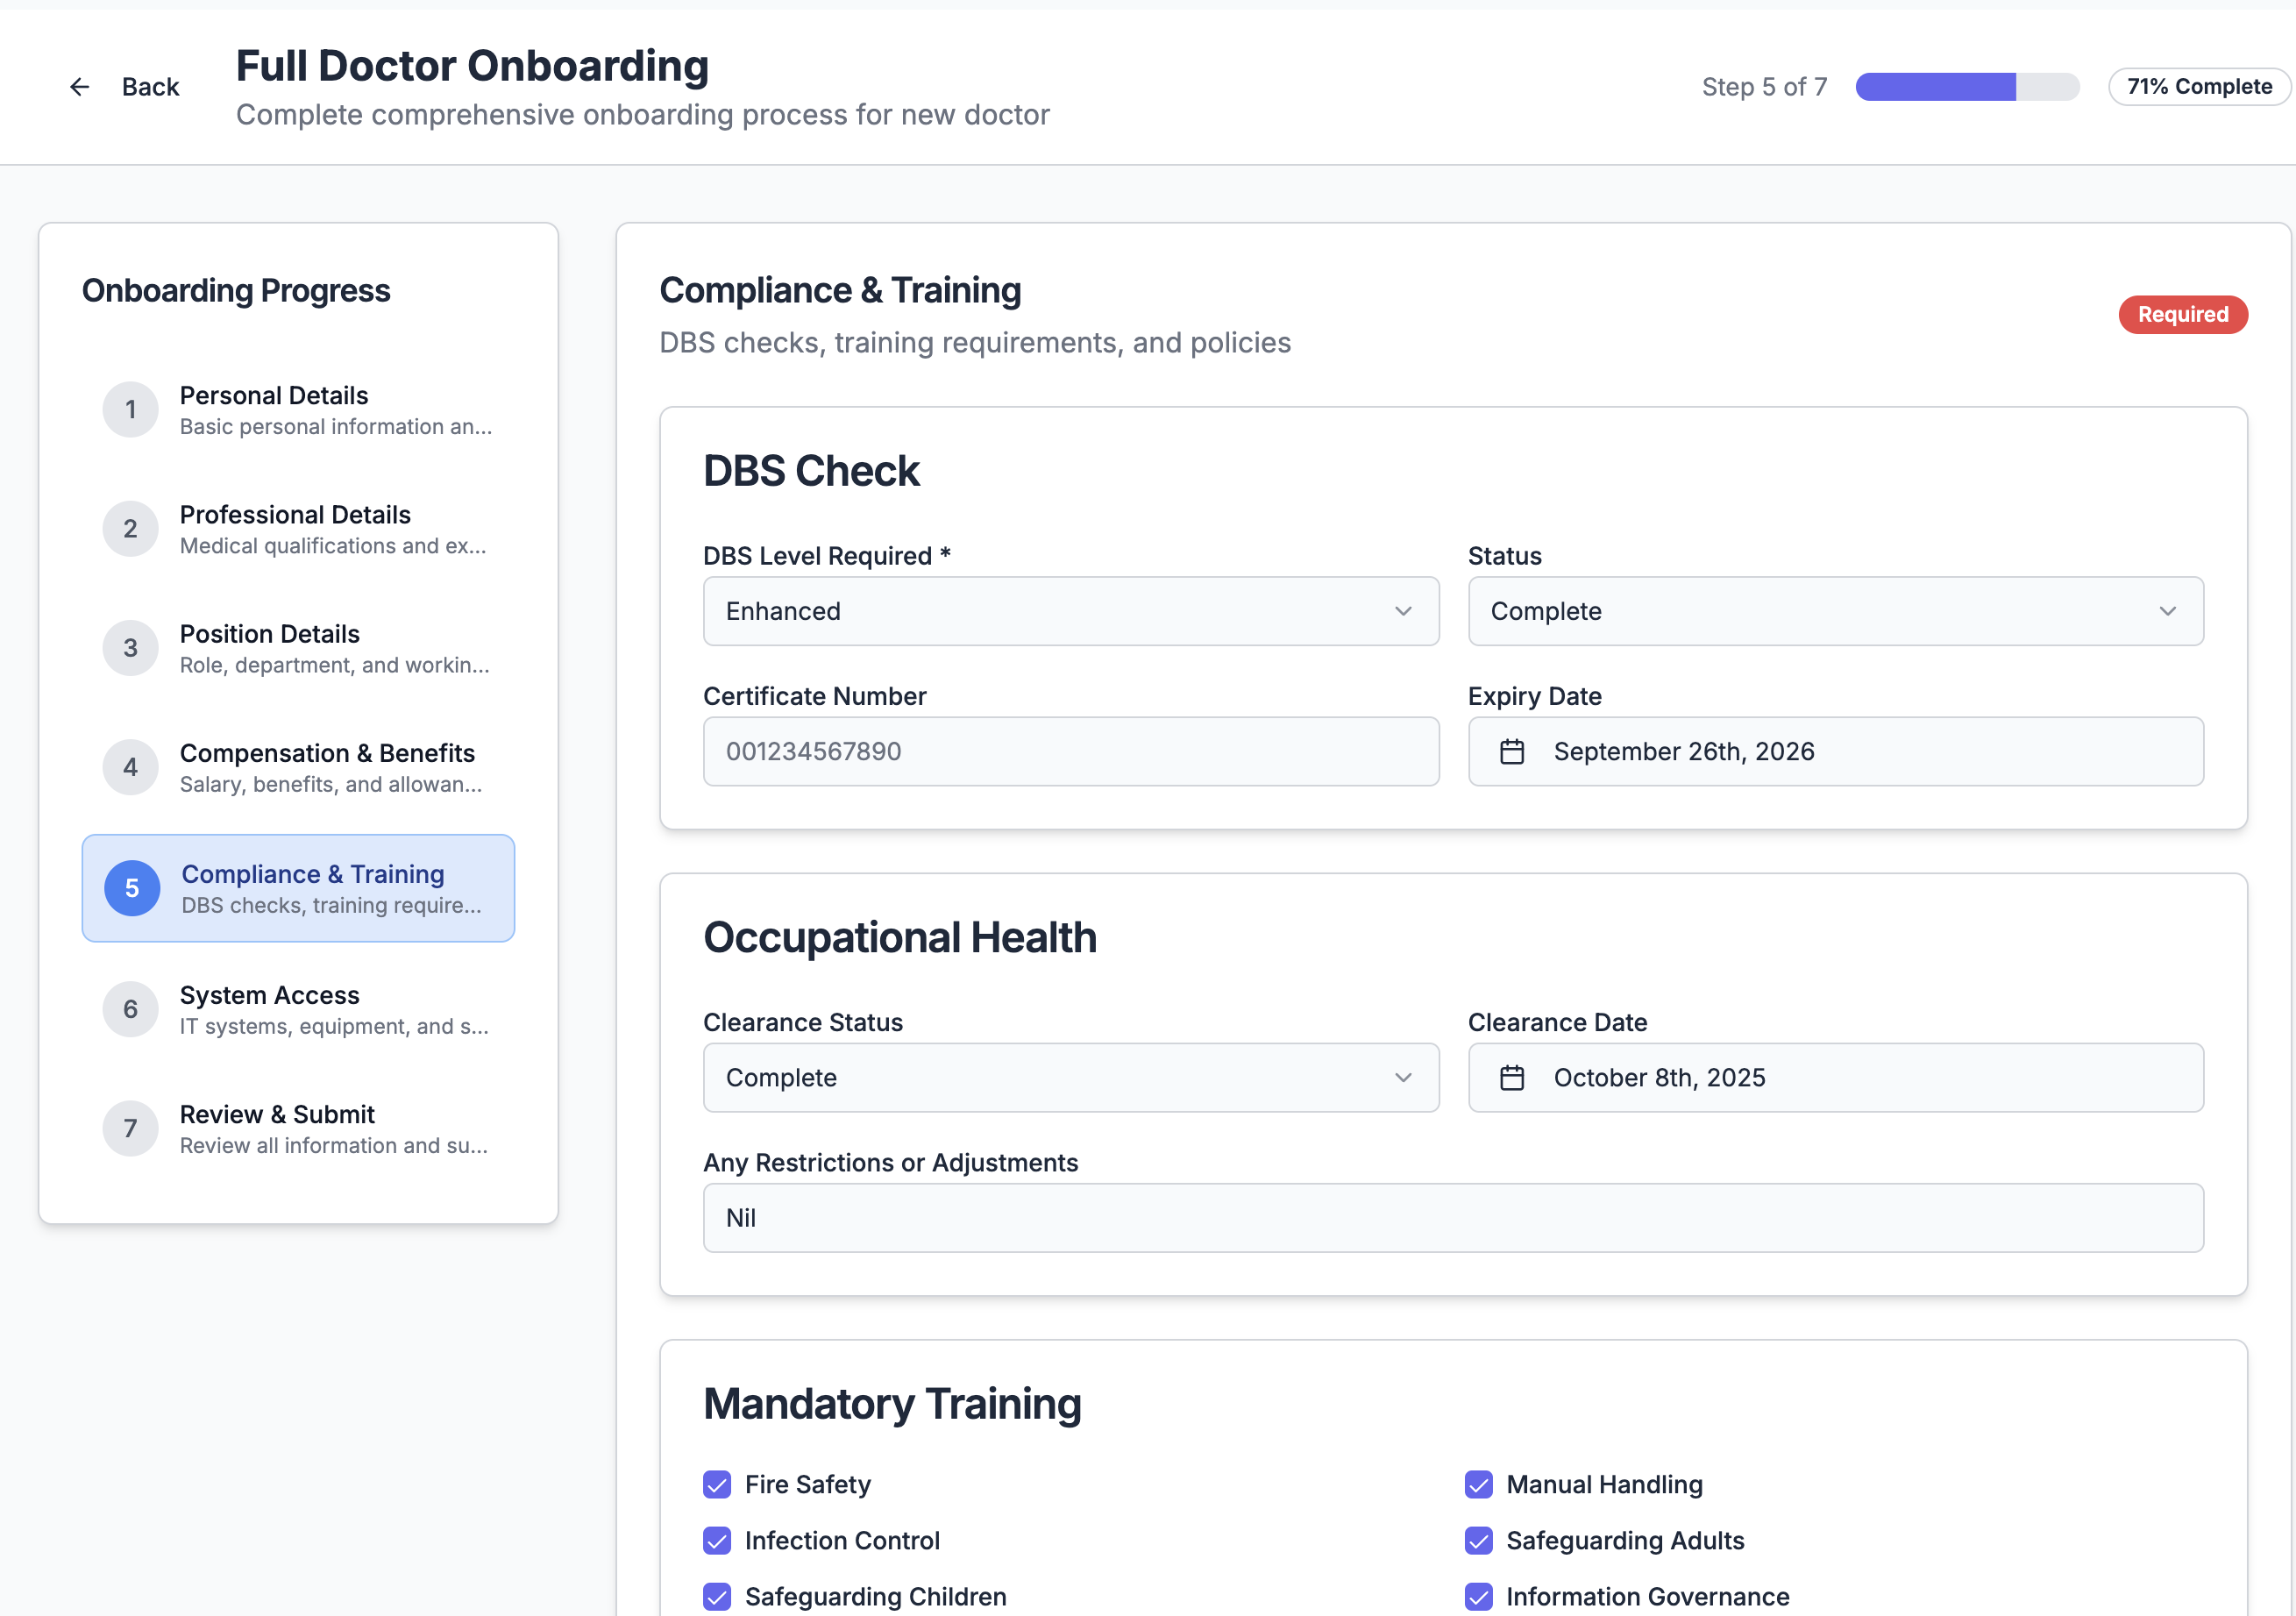
Task: Toggle the Manual Handling checkbox
Action: click(x=1478, y=1484)
